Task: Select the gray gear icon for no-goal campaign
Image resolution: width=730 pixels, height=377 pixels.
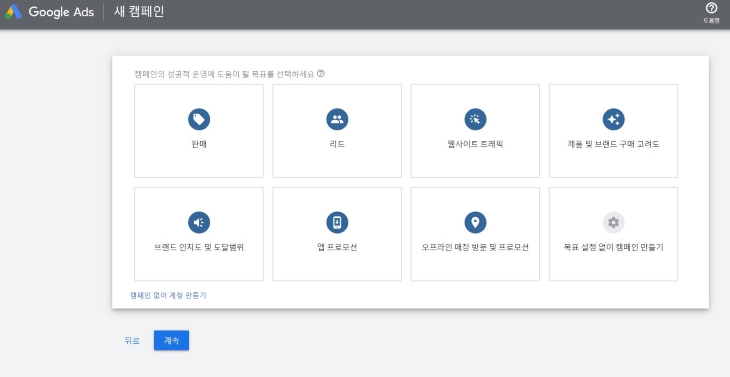Action: pyautogui.click(x=614, y=222)
